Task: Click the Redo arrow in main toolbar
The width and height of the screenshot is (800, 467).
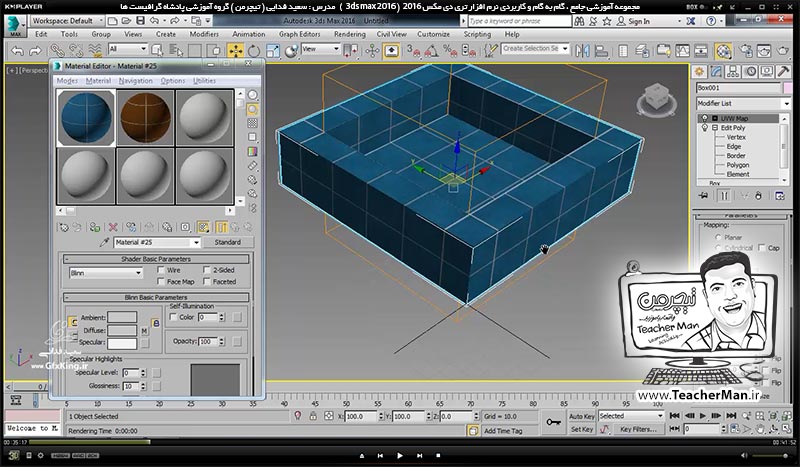Action: [35, 51]
